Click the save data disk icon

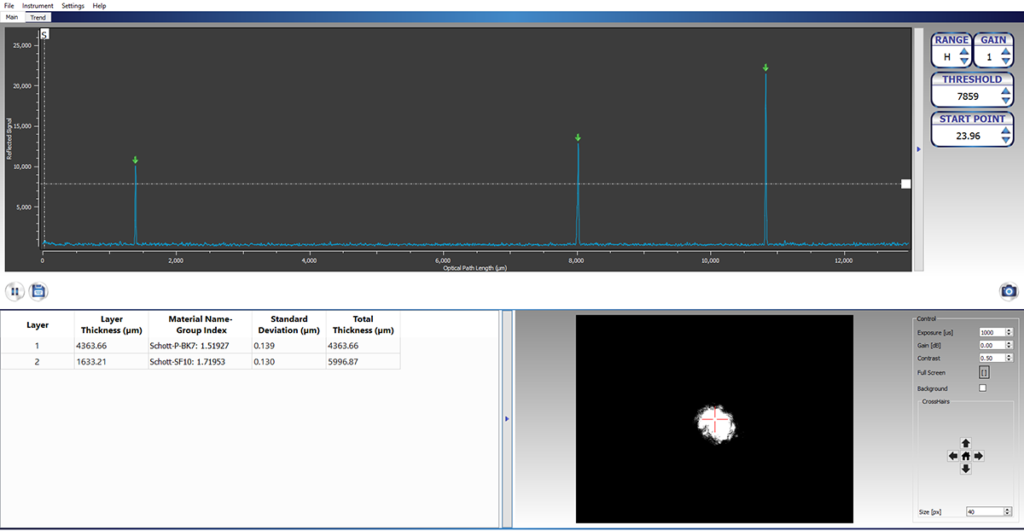click(x=39, y=291)
